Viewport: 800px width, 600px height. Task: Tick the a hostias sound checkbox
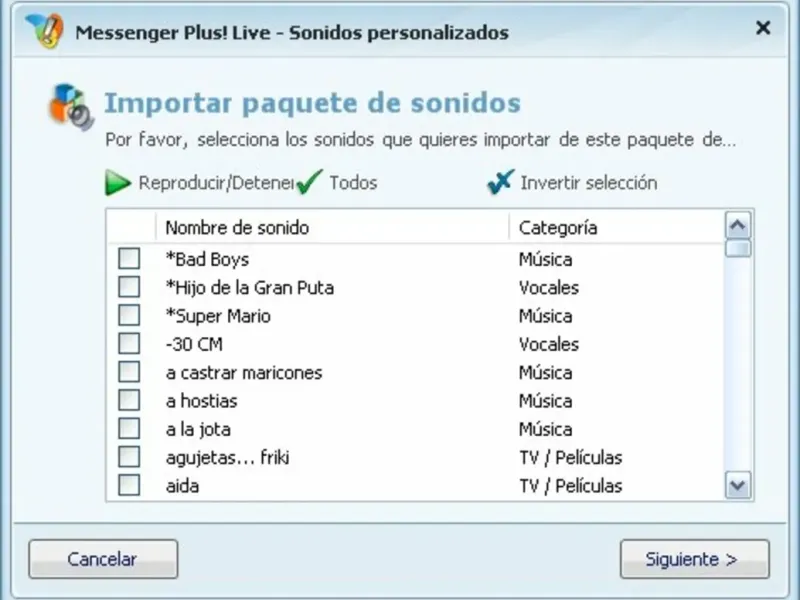[x=129, y=401]
